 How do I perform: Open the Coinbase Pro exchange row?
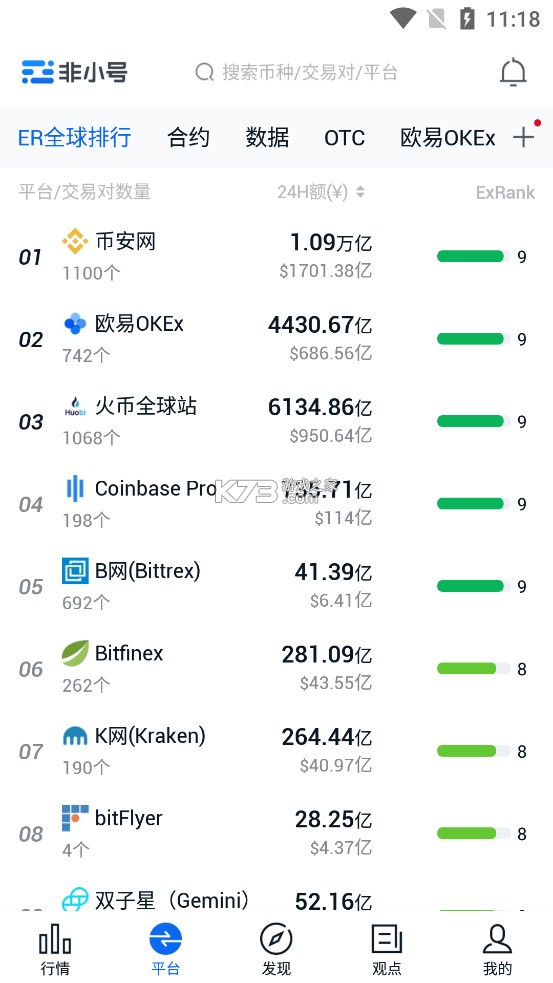(x=276, y=504)
